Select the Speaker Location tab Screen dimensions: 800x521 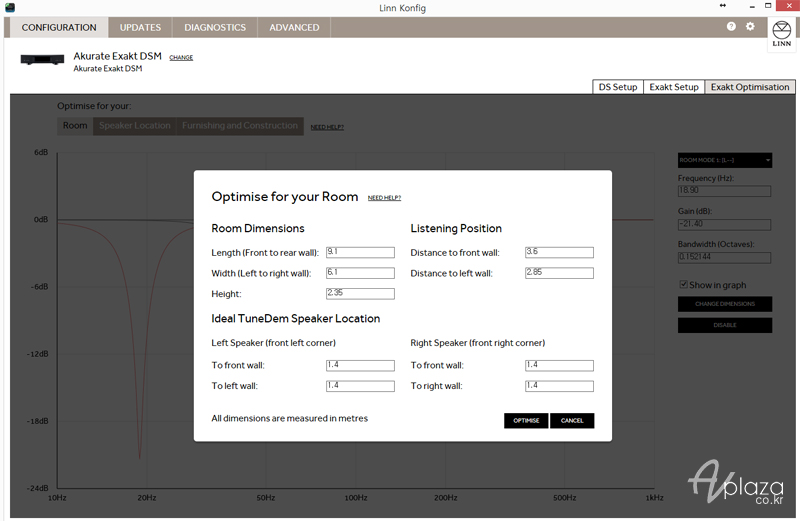click(x=135, y=126)
